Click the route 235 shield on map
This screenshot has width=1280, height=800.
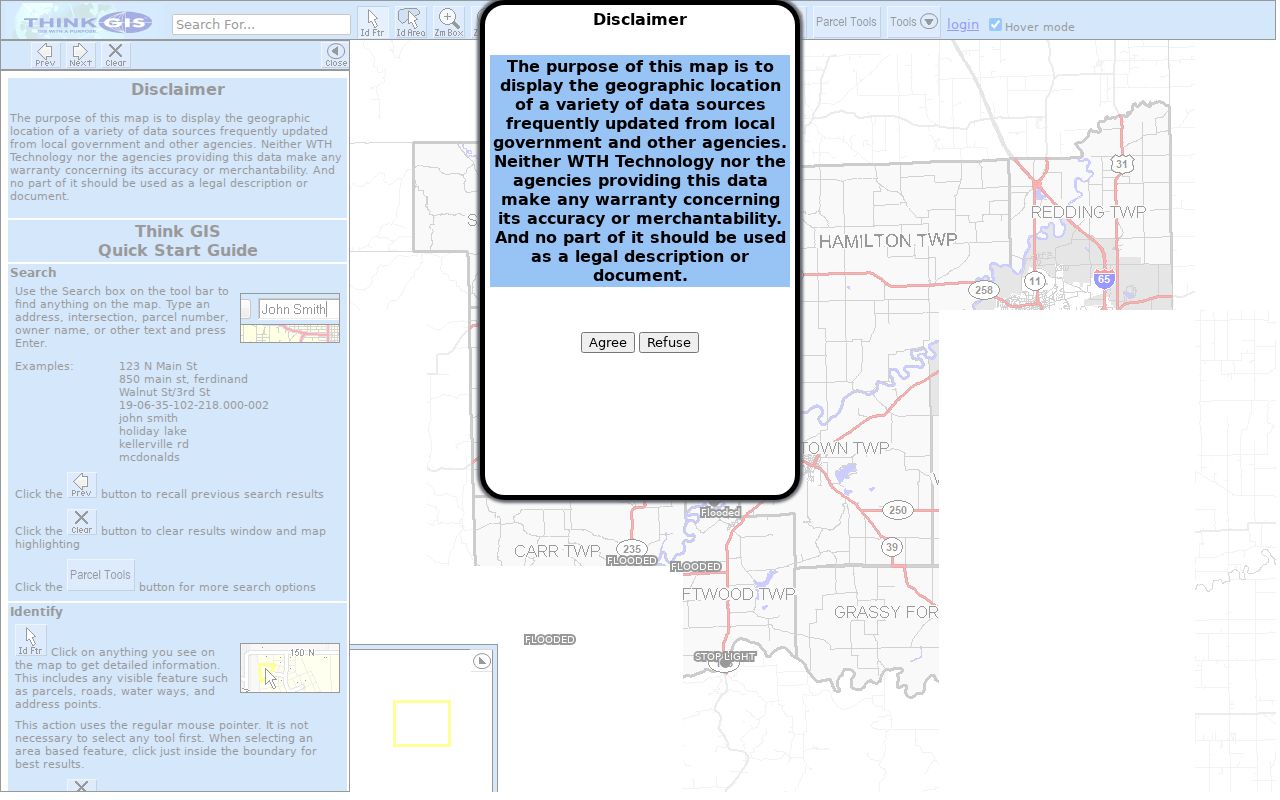pyautogui.click(x=631, y=549)
